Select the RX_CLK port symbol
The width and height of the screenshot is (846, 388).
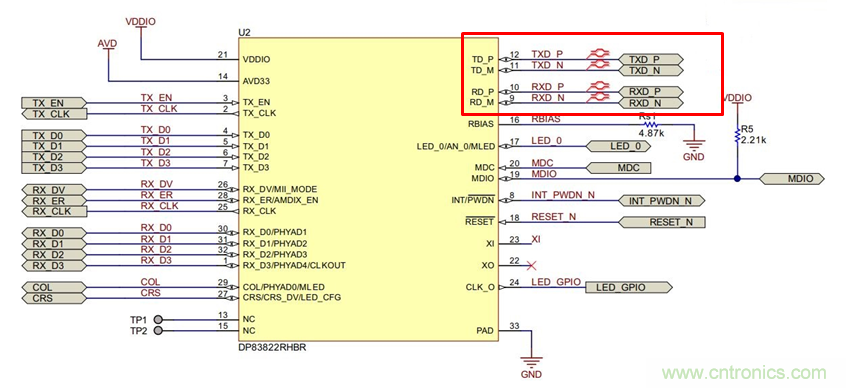click(x=53, y=211)
